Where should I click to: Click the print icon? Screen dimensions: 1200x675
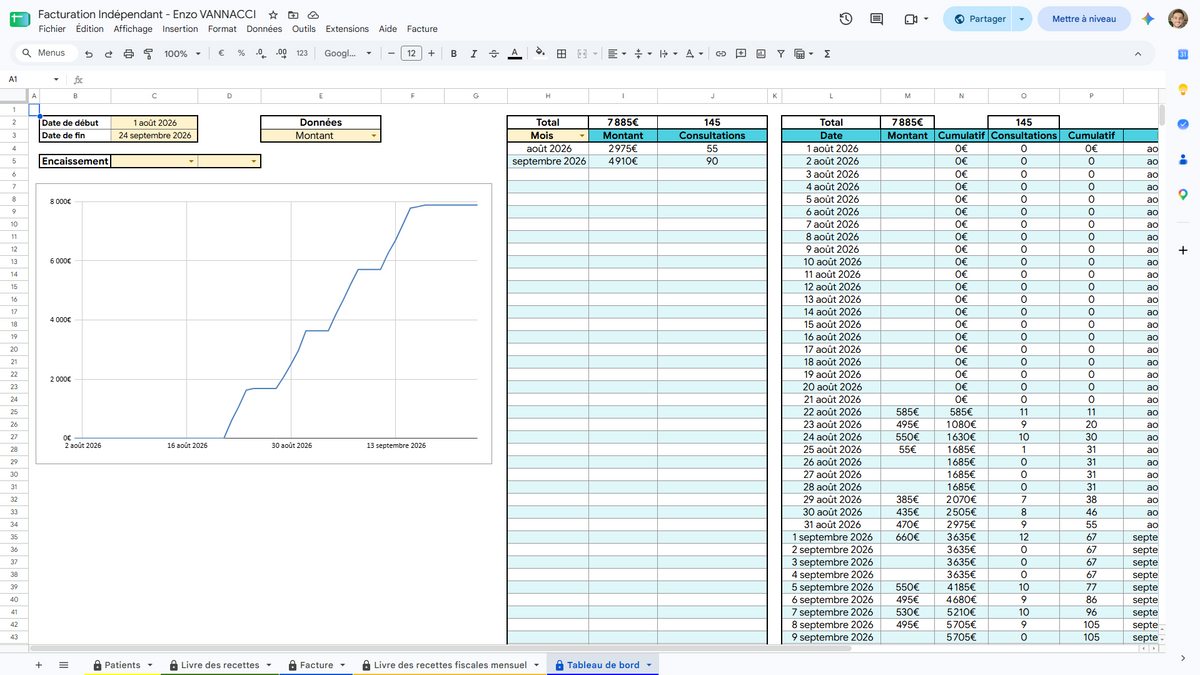tap(128, 54)
